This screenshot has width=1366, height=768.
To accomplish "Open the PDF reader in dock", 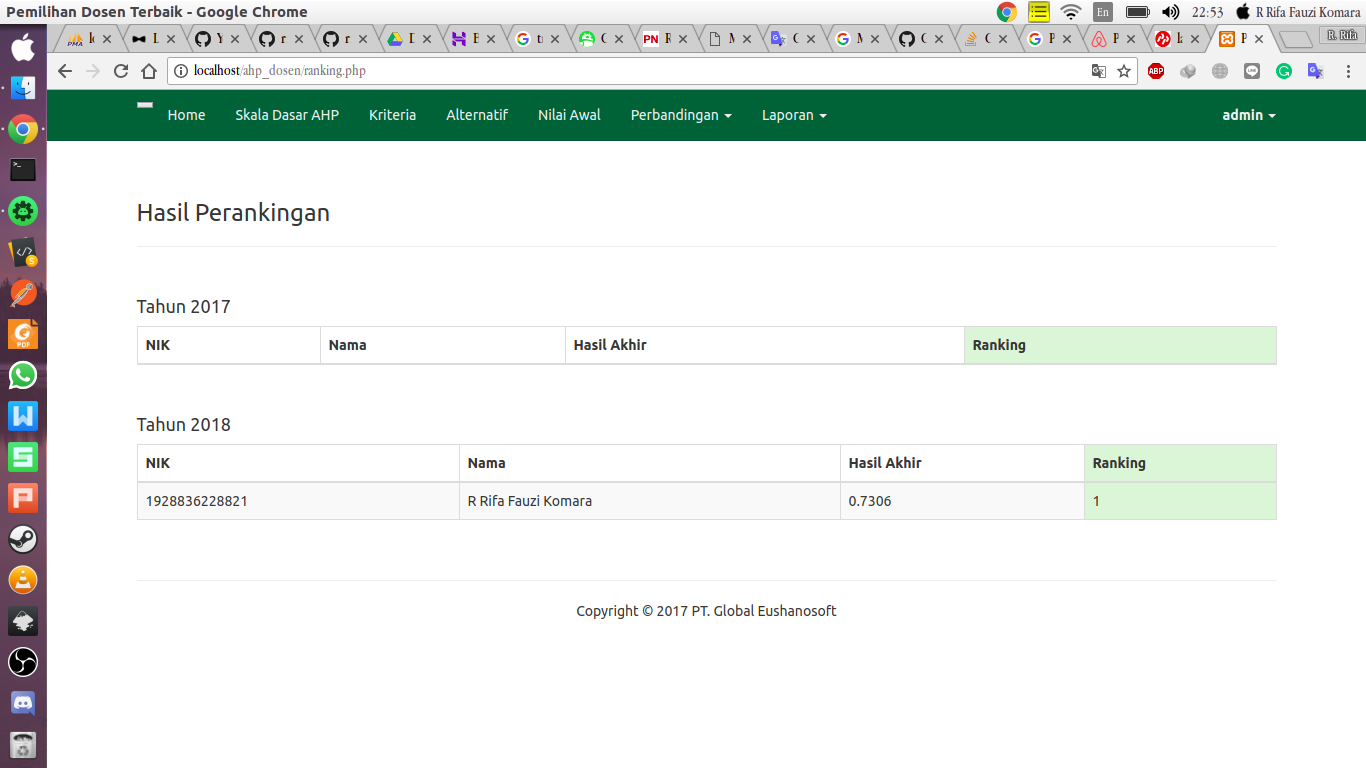I will tap(23, 334).
